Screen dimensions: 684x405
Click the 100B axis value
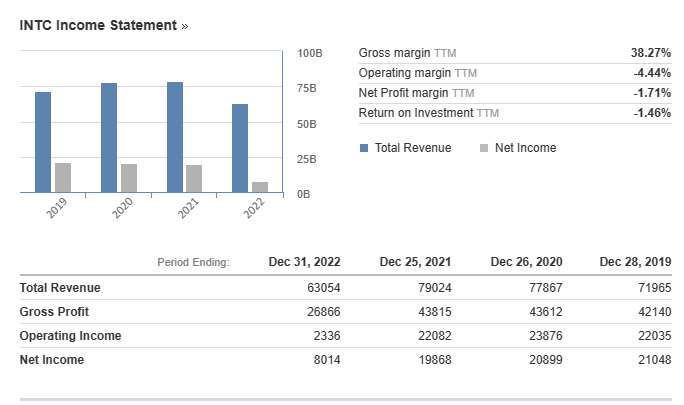tap(310, 53)
